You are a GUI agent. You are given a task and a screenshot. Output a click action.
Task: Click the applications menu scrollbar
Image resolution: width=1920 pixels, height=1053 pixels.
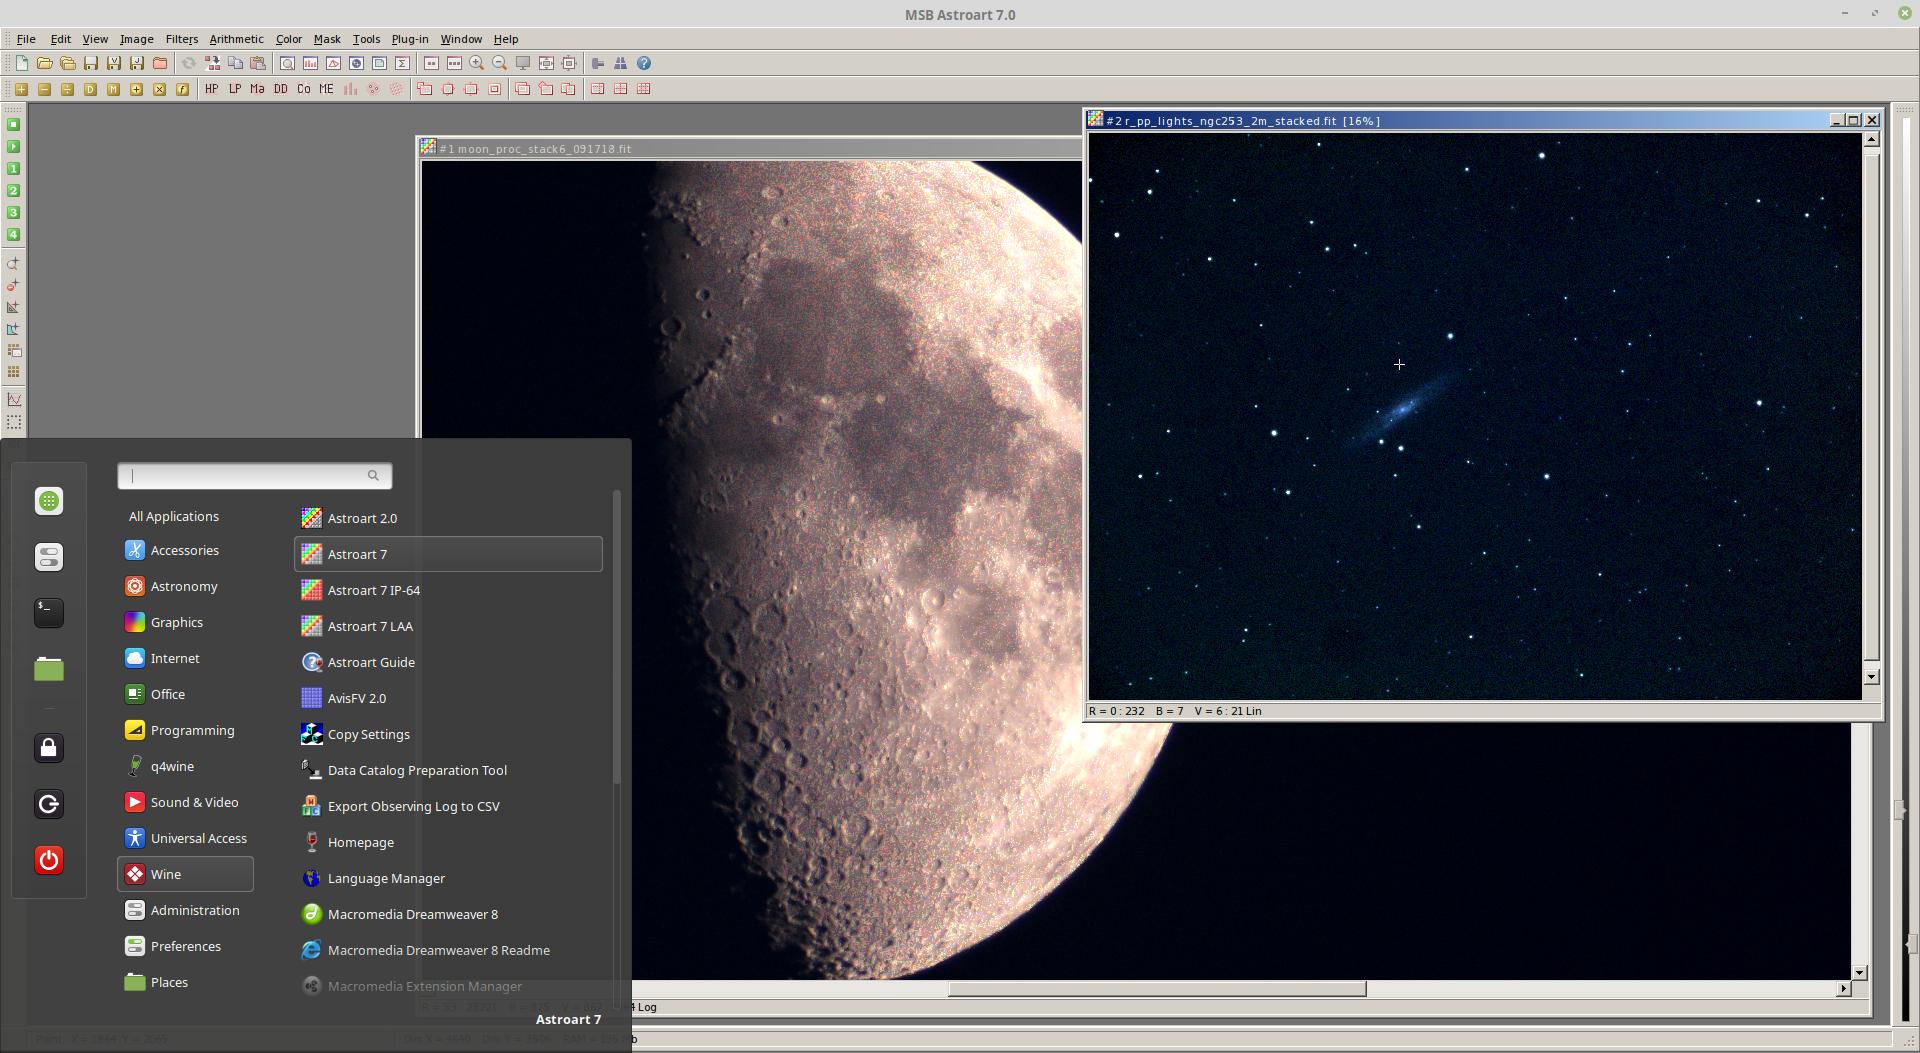pyautogui.click(x=617, y=637)
